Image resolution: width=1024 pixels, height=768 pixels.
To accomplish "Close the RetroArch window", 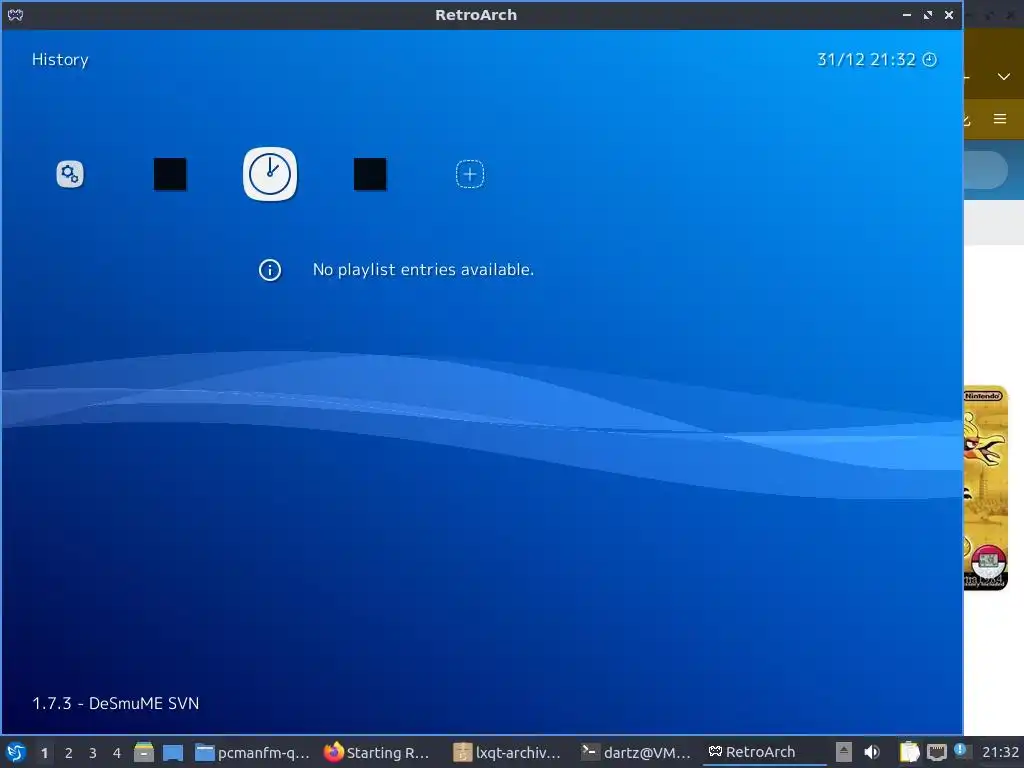I will click(x=949, y=14).
